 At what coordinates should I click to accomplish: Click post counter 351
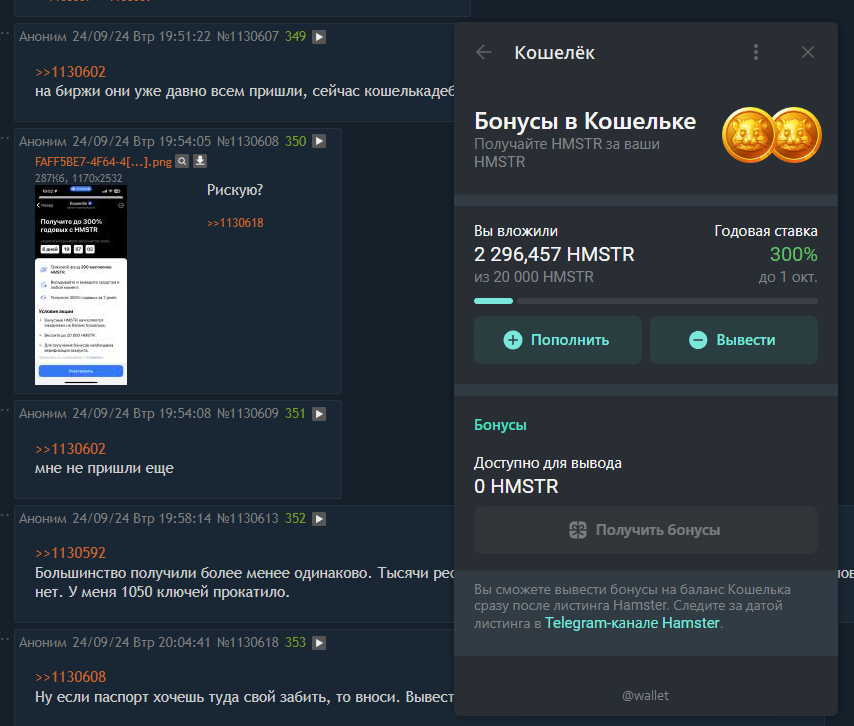point(295,413)
